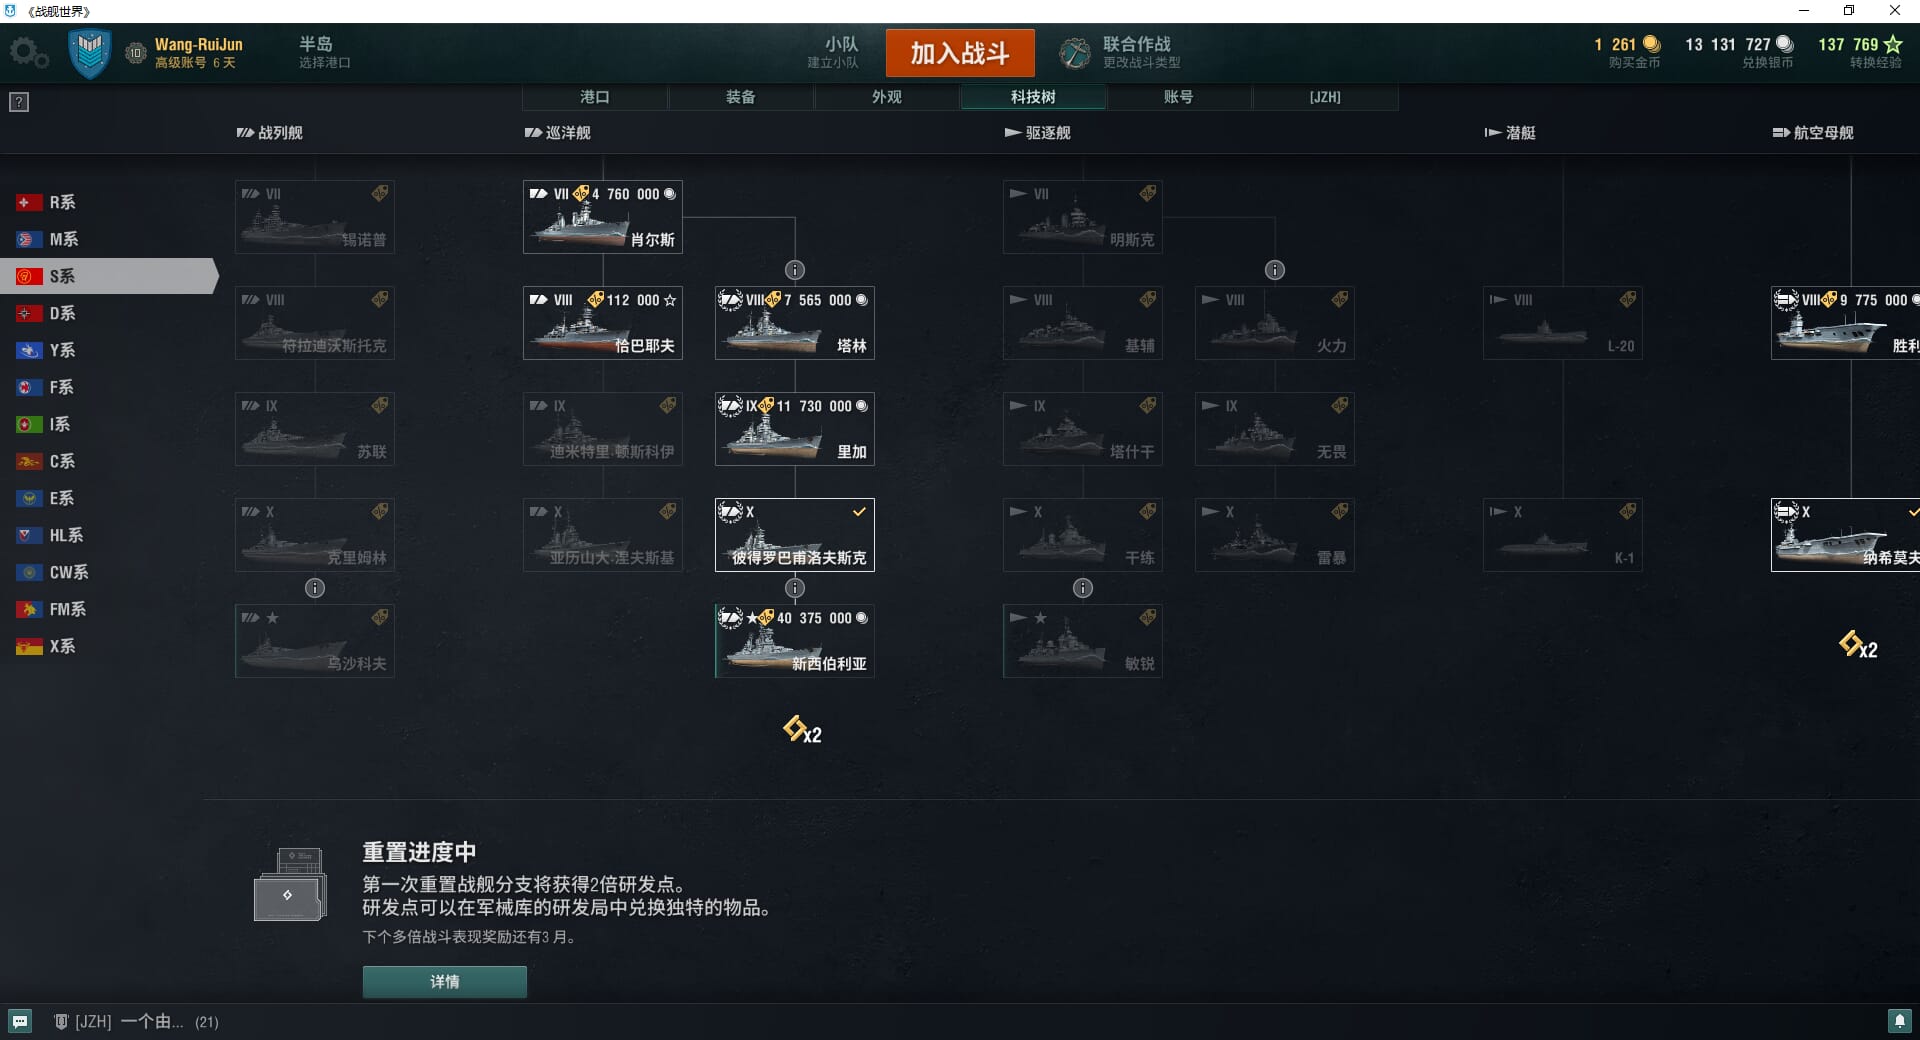This screenshot has height=1040, width=1920.
Task: Click the 加入战斗 button
Action: pos(960,53)
